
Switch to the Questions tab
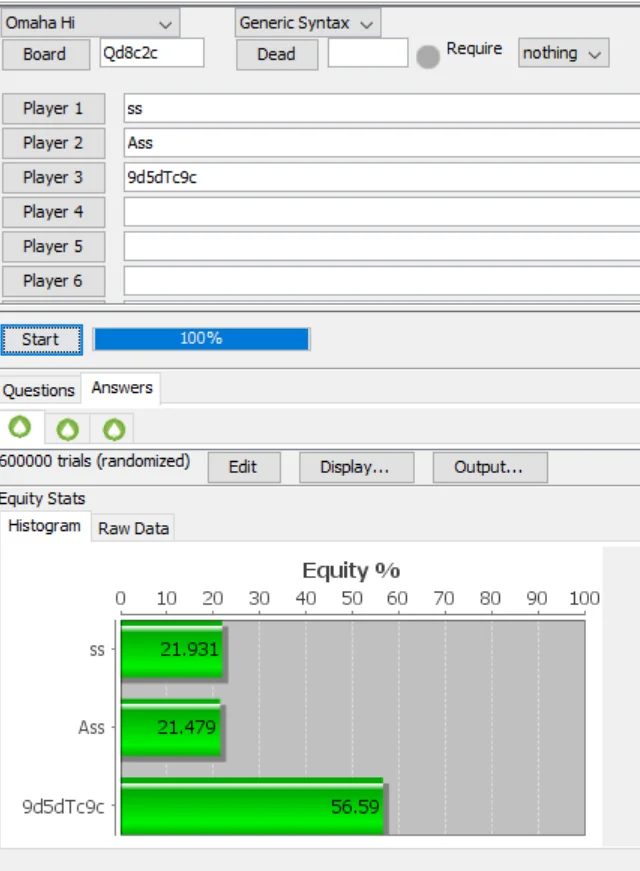pyautogui.click(x=39, y=390)
